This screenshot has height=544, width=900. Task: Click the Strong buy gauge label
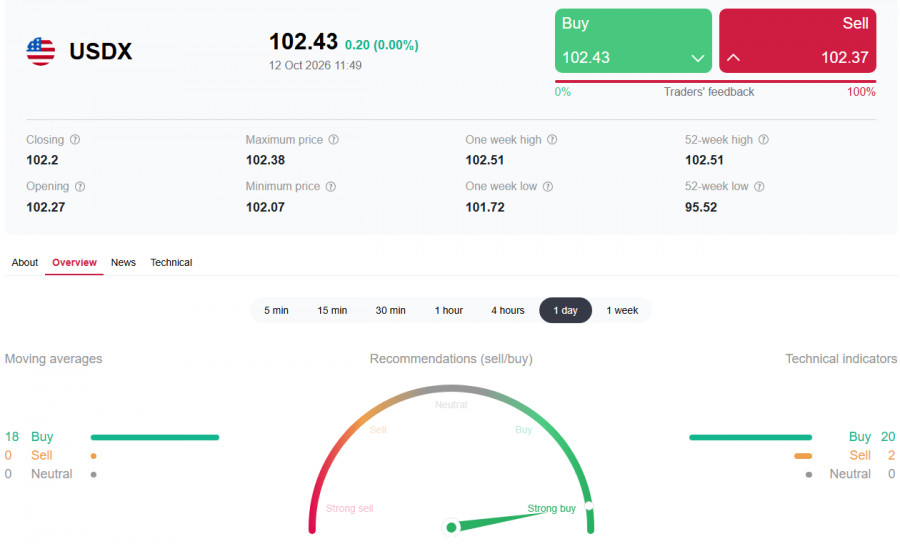[551, 508]
